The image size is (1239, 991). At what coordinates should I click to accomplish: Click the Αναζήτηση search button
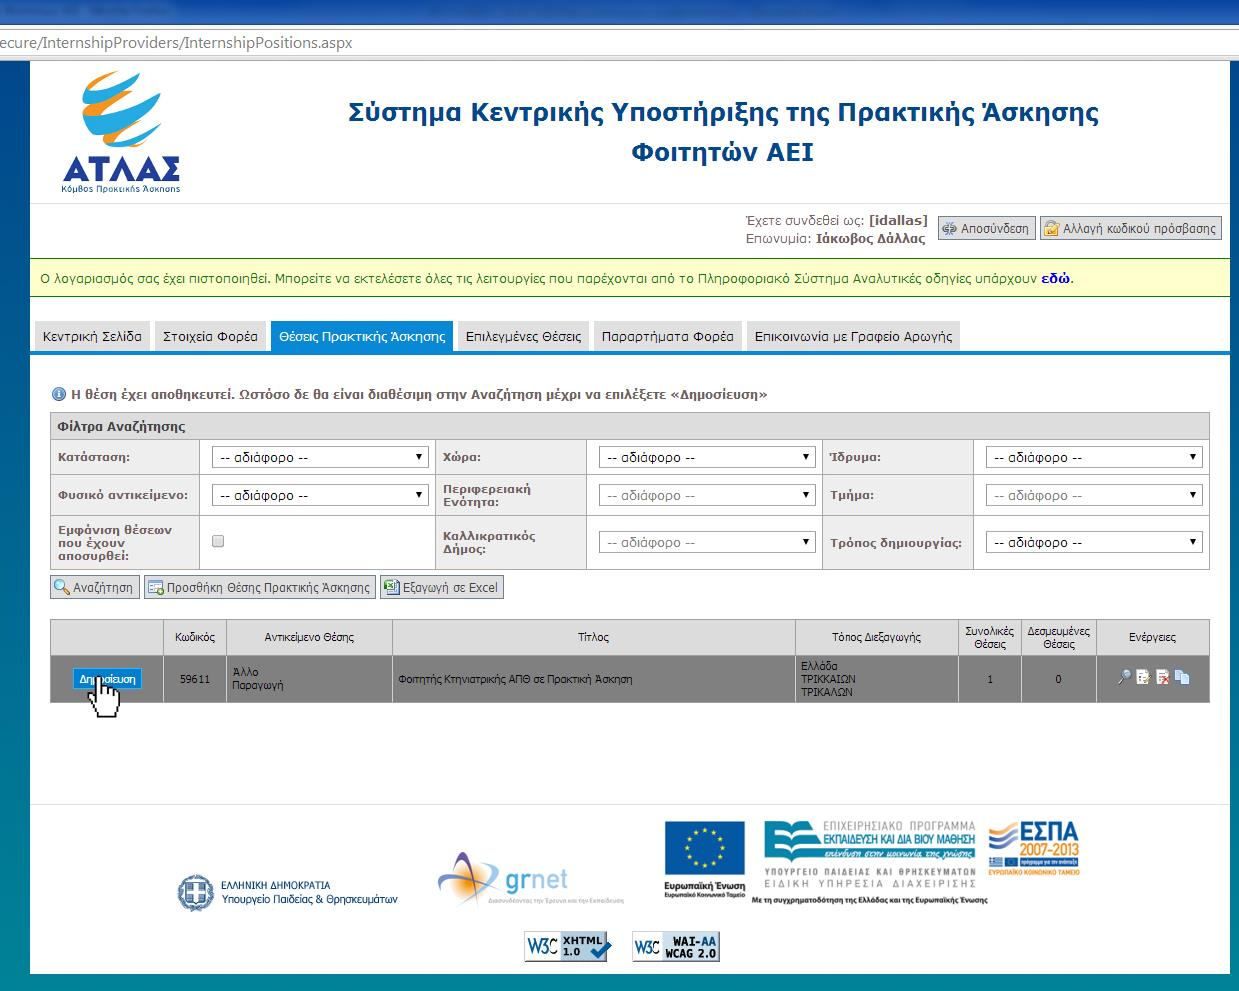coord(94,587)
